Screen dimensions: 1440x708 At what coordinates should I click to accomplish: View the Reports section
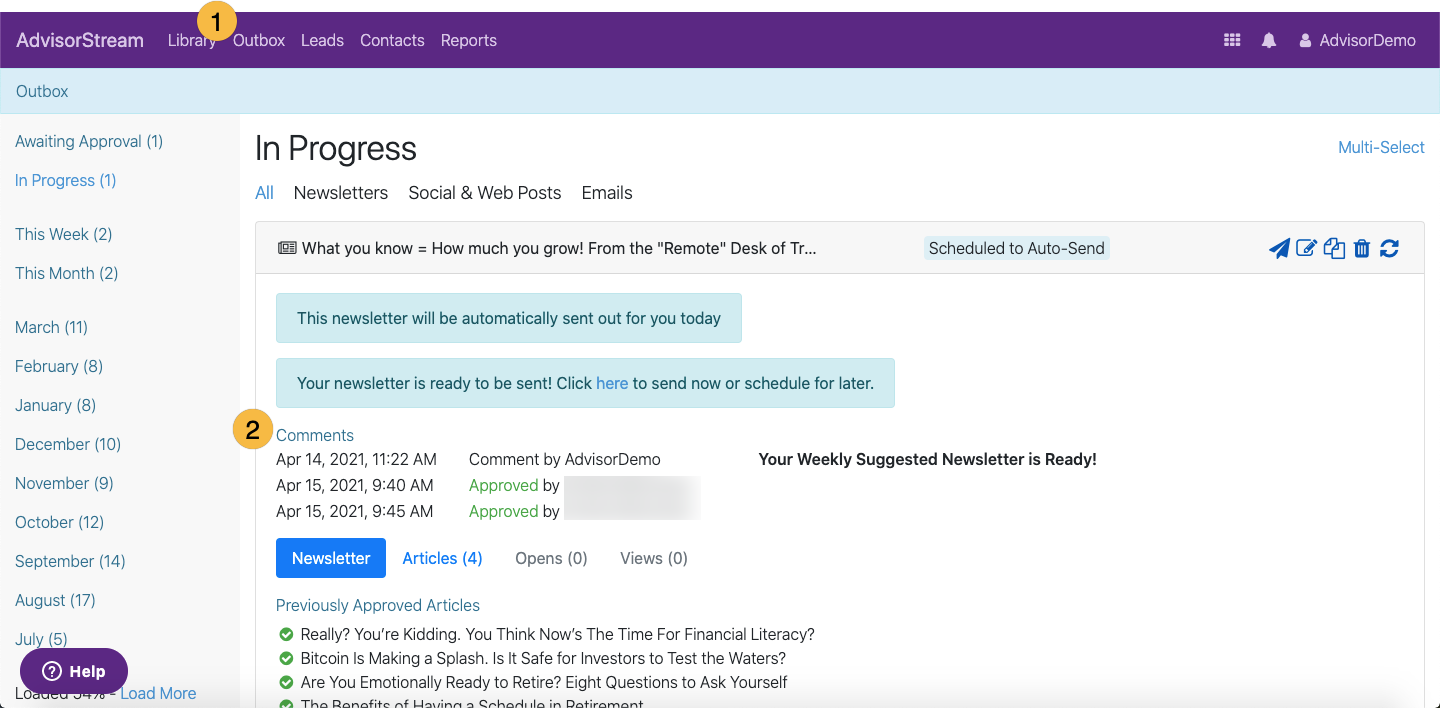469,40
